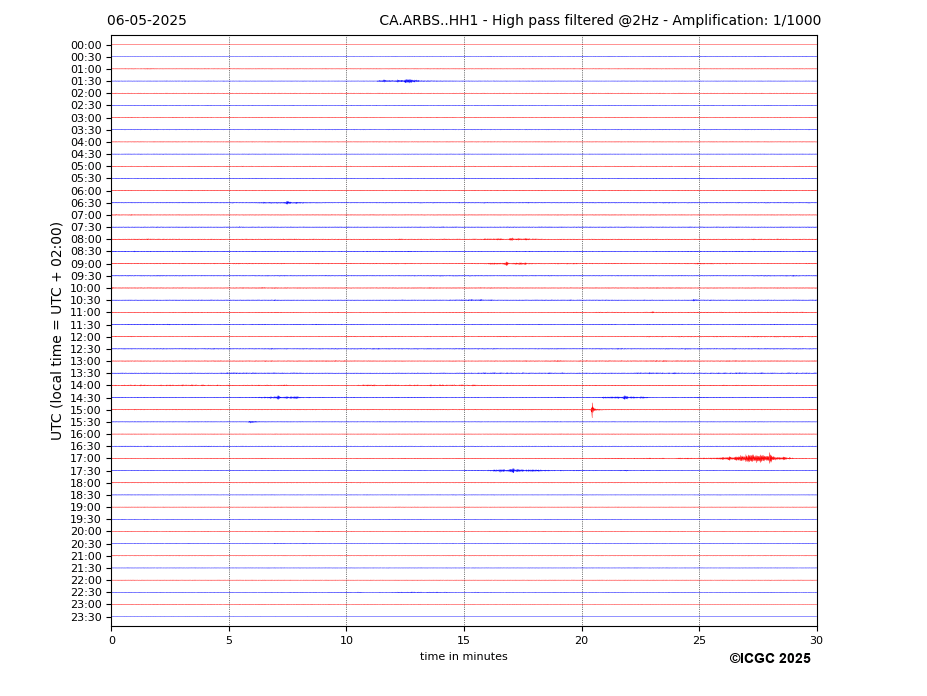Click the large red burst on 17:00 trace

(755, 458)
